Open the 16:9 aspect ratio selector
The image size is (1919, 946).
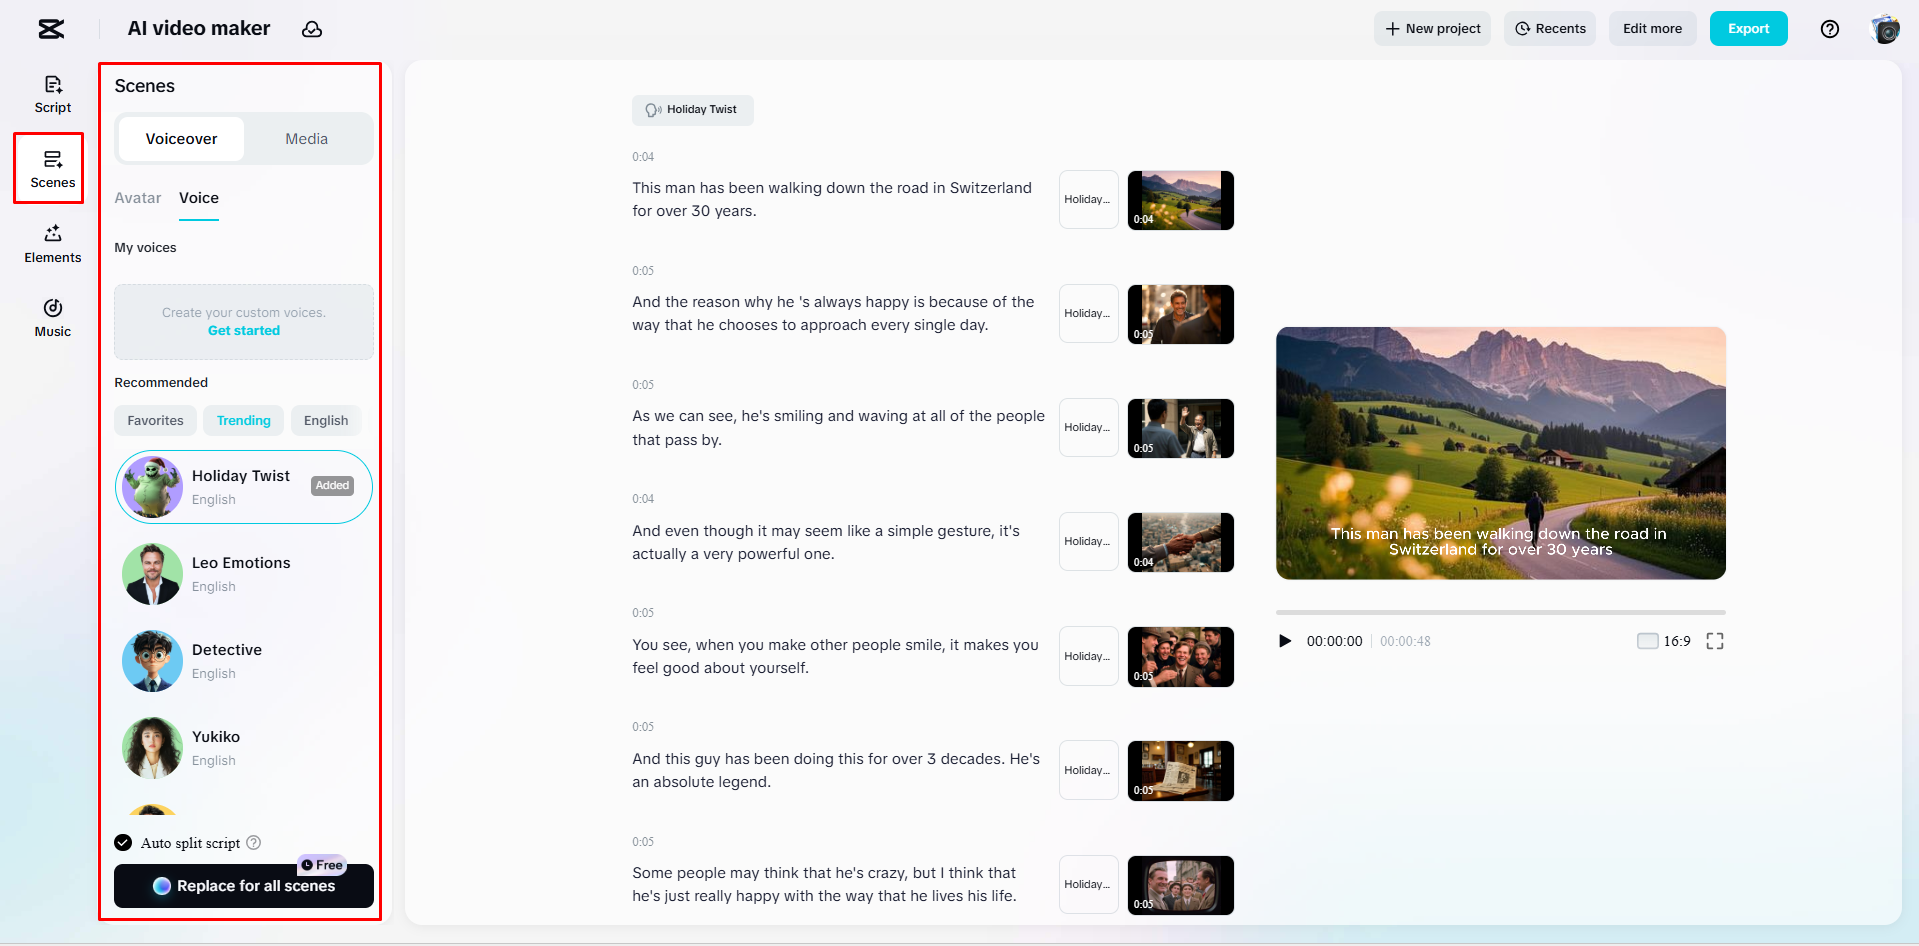point(1664,641)
